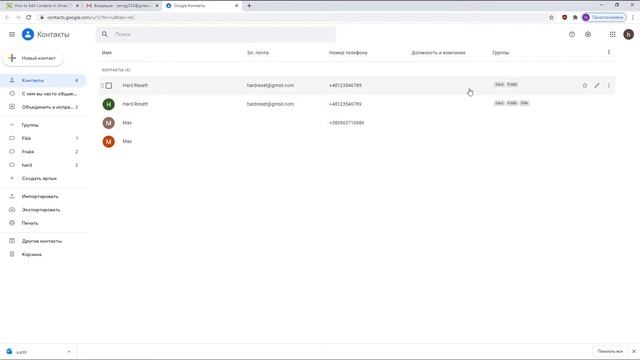Tick the checkbox for first Hard Resett row
Screen dimensions: 640x360
109,86
